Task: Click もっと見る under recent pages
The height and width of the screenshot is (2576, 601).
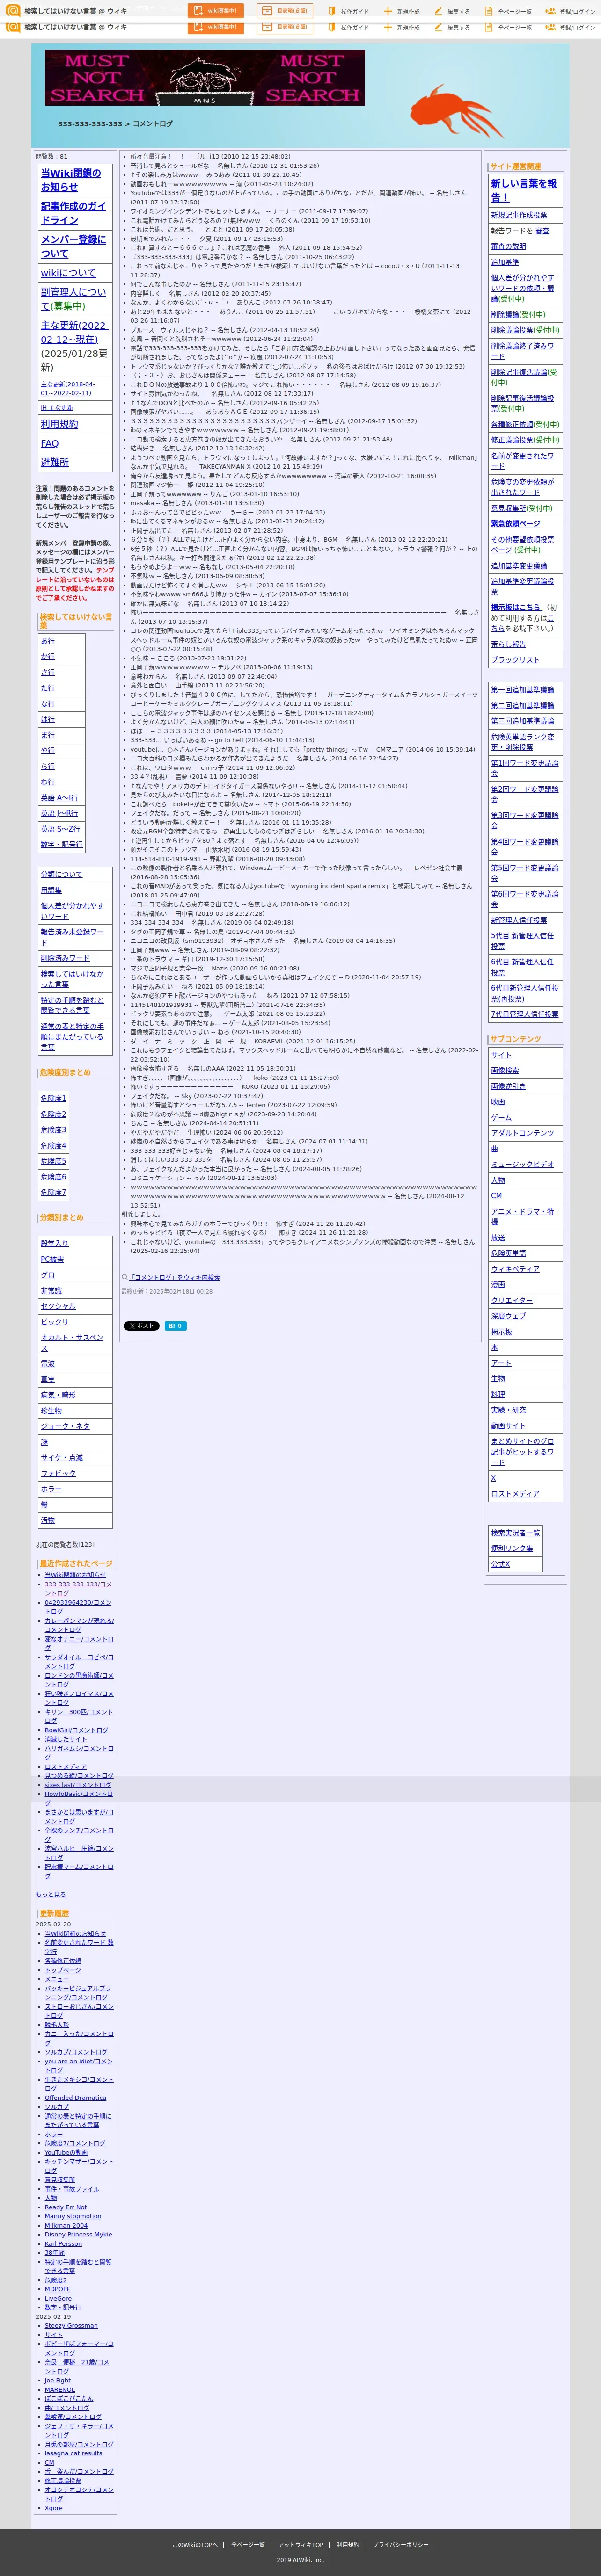Action: tap(51, 1894)
